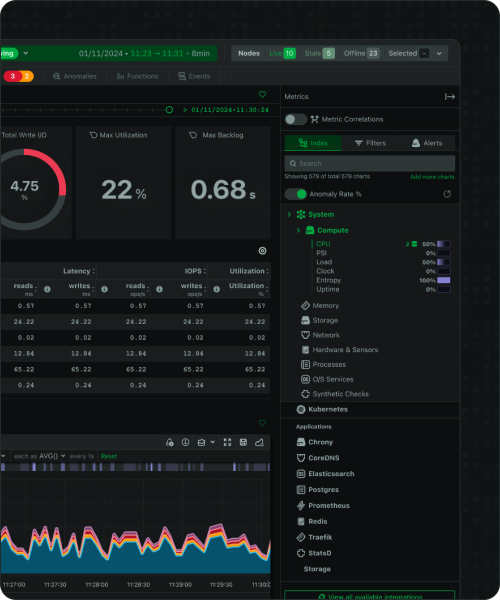This screenshot has height=600, width=500.
Task: Open the Nodes selector dropdown arrow
Action: pyautogui.click(x=439, y=54)
